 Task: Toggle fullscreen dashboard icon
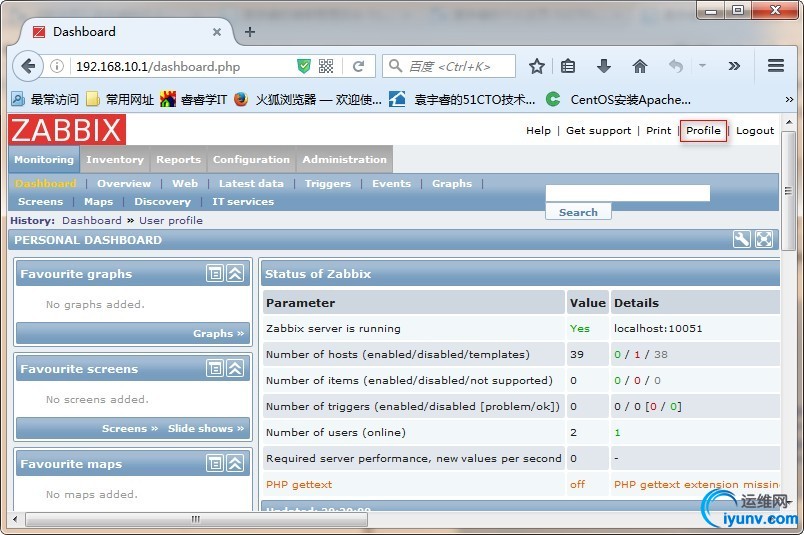[763, 239]
